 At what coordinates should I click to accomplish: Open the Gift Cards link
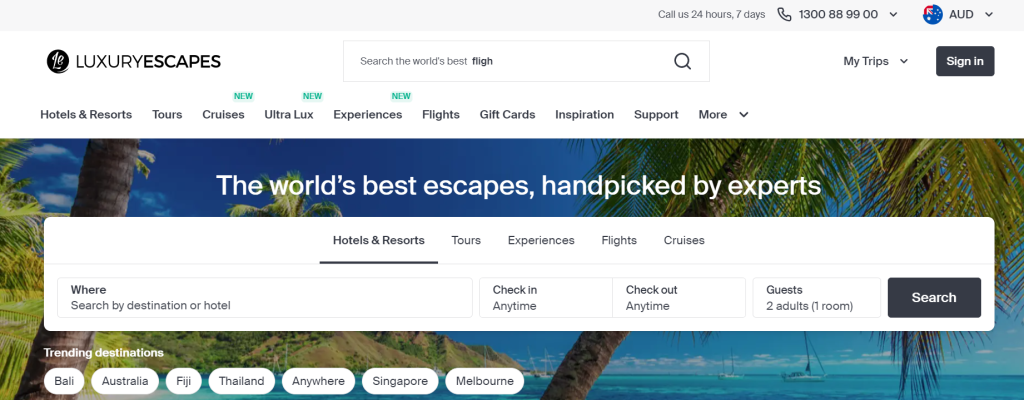[x=507, y=114]
